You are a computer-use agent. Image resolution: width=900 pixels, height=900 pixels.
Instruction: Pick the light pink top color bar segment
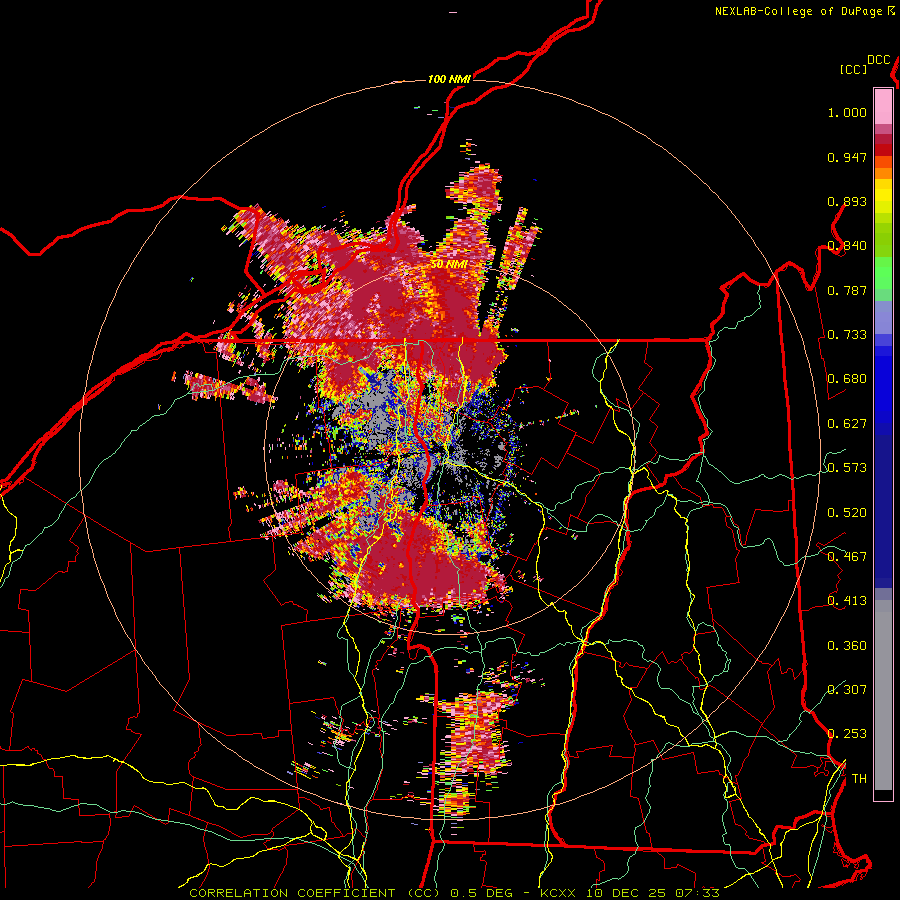tap(883, 106)
